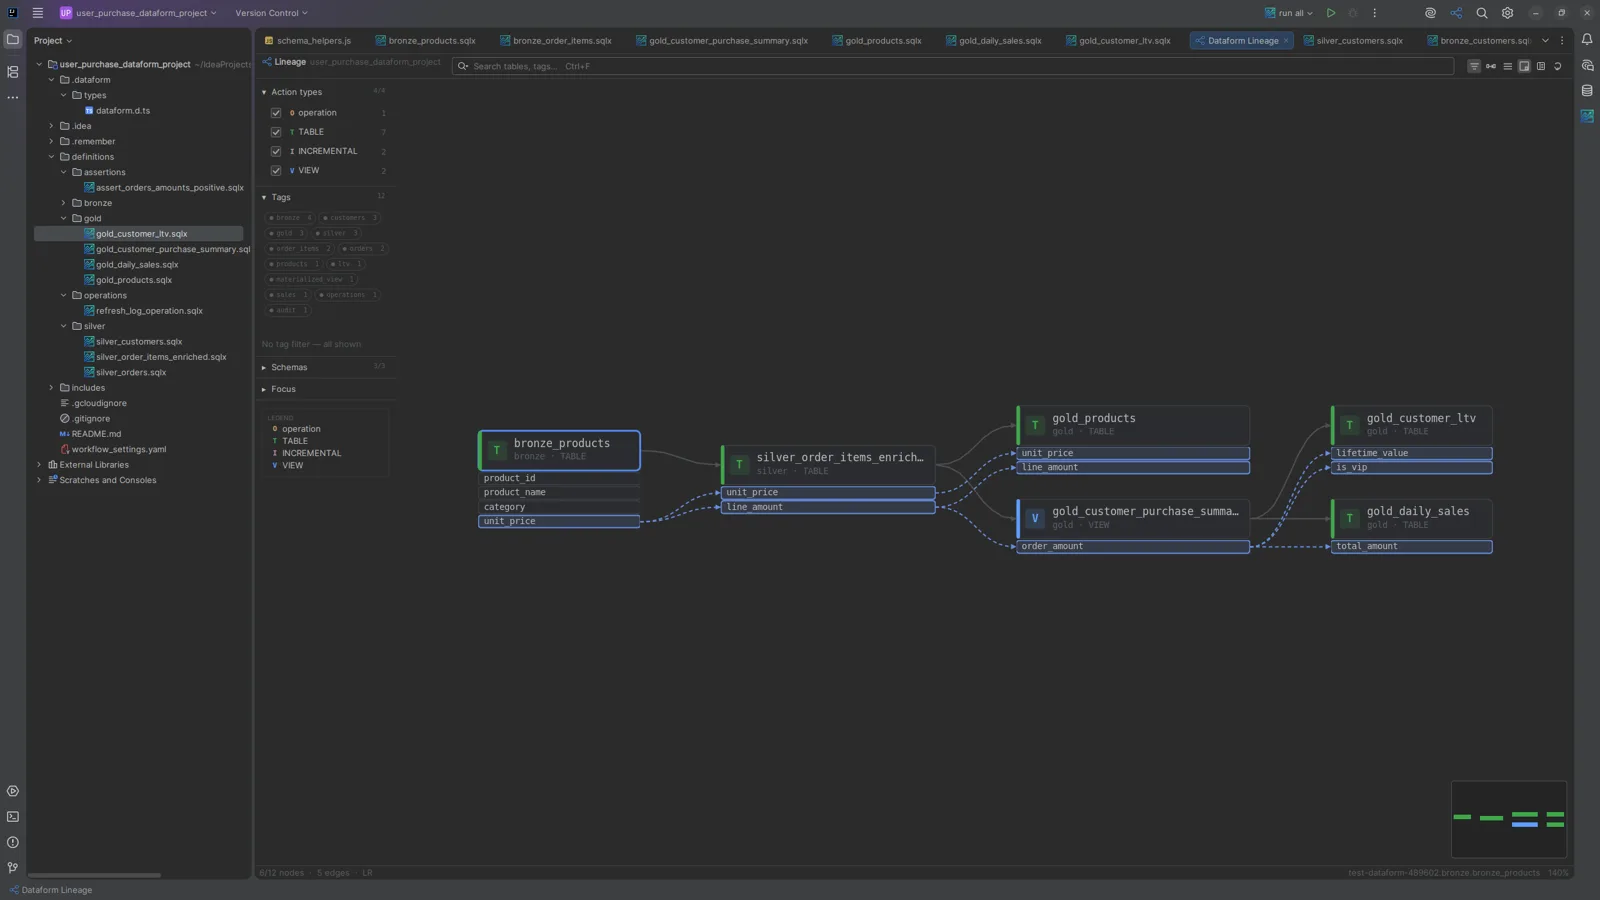
Task: Click the filter icon in lineage toolbar
Action: tap(1474, 66)
